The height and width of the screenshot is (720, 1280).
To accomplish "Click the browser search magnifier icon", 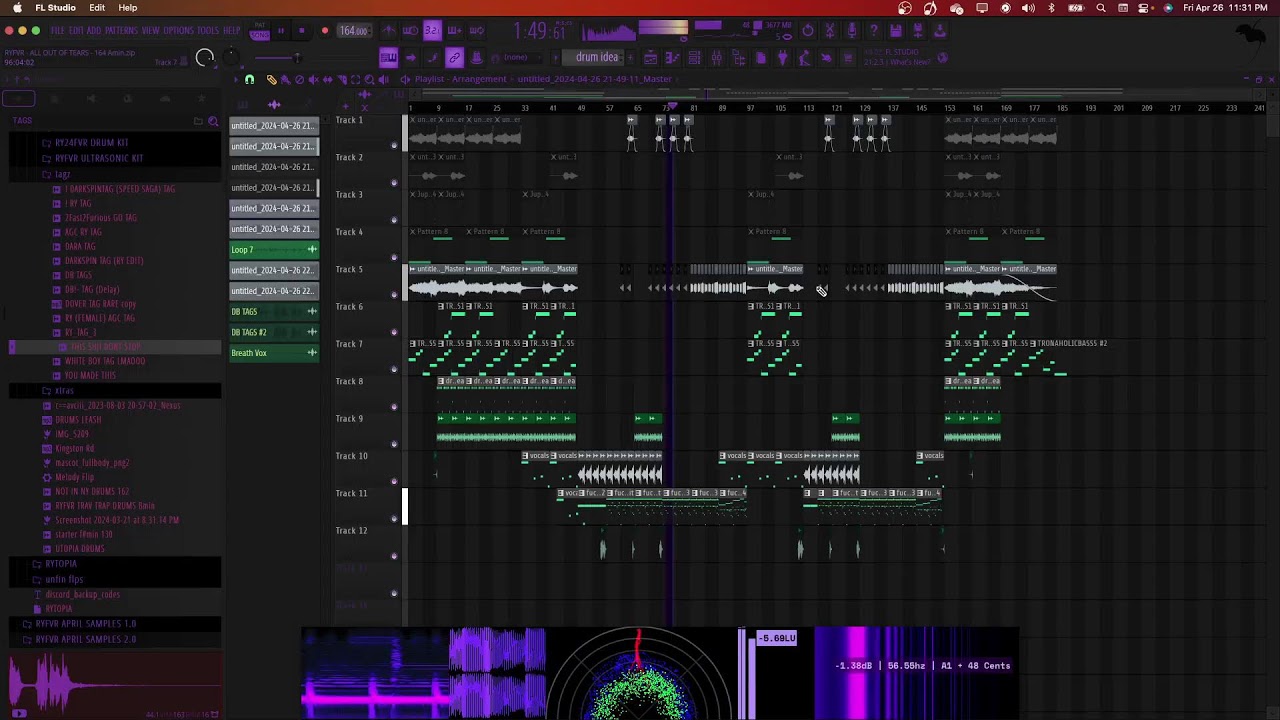I will point(213,121).
